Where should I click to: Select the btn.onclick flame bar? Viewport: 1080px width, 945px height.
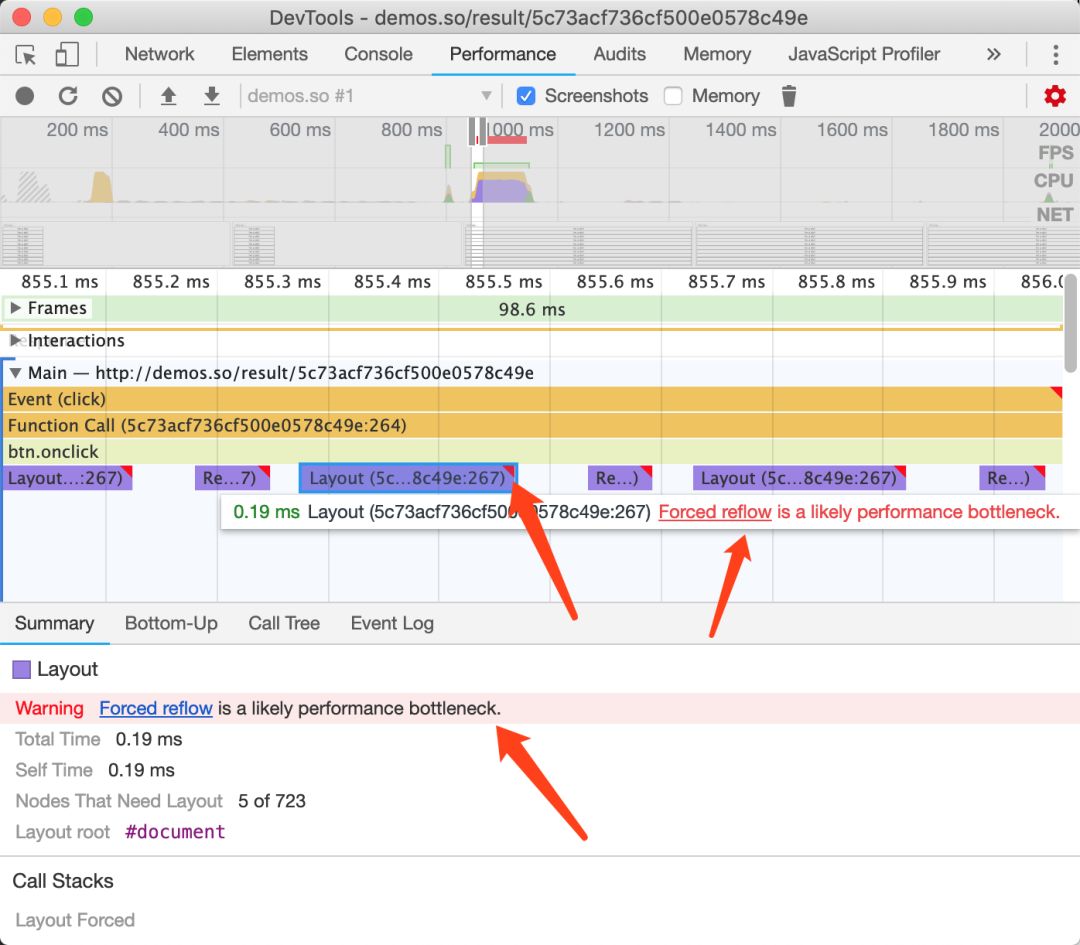(533, 452)
